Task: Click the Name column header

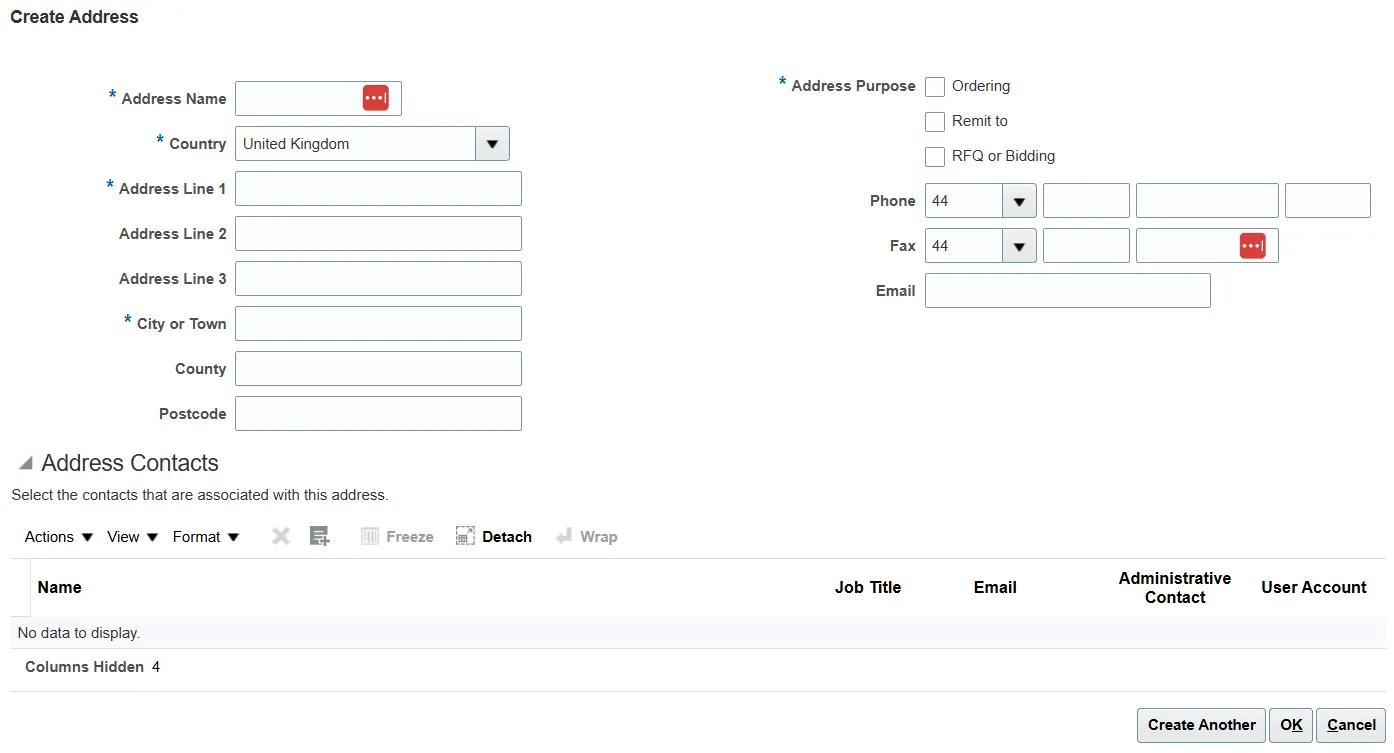Action: [59, 588]
